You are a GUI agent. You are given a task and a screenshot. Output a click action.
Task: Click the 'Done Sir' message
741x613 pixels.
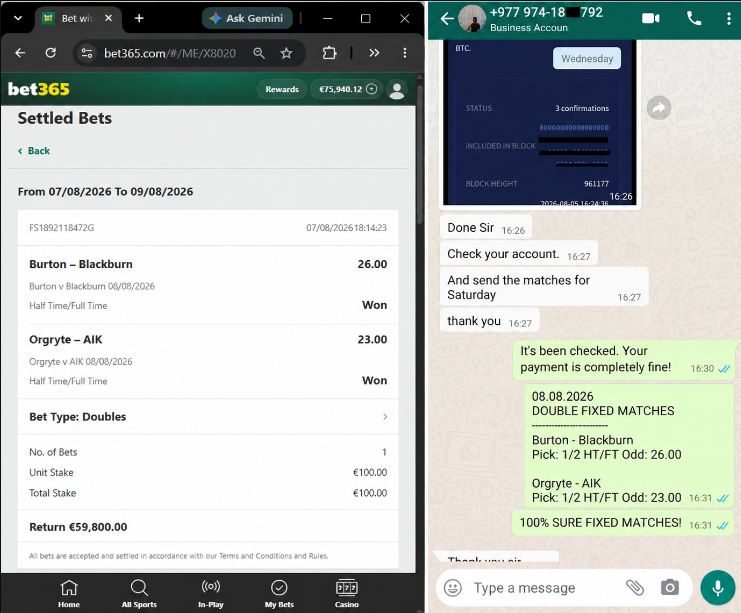pos(486,228)
